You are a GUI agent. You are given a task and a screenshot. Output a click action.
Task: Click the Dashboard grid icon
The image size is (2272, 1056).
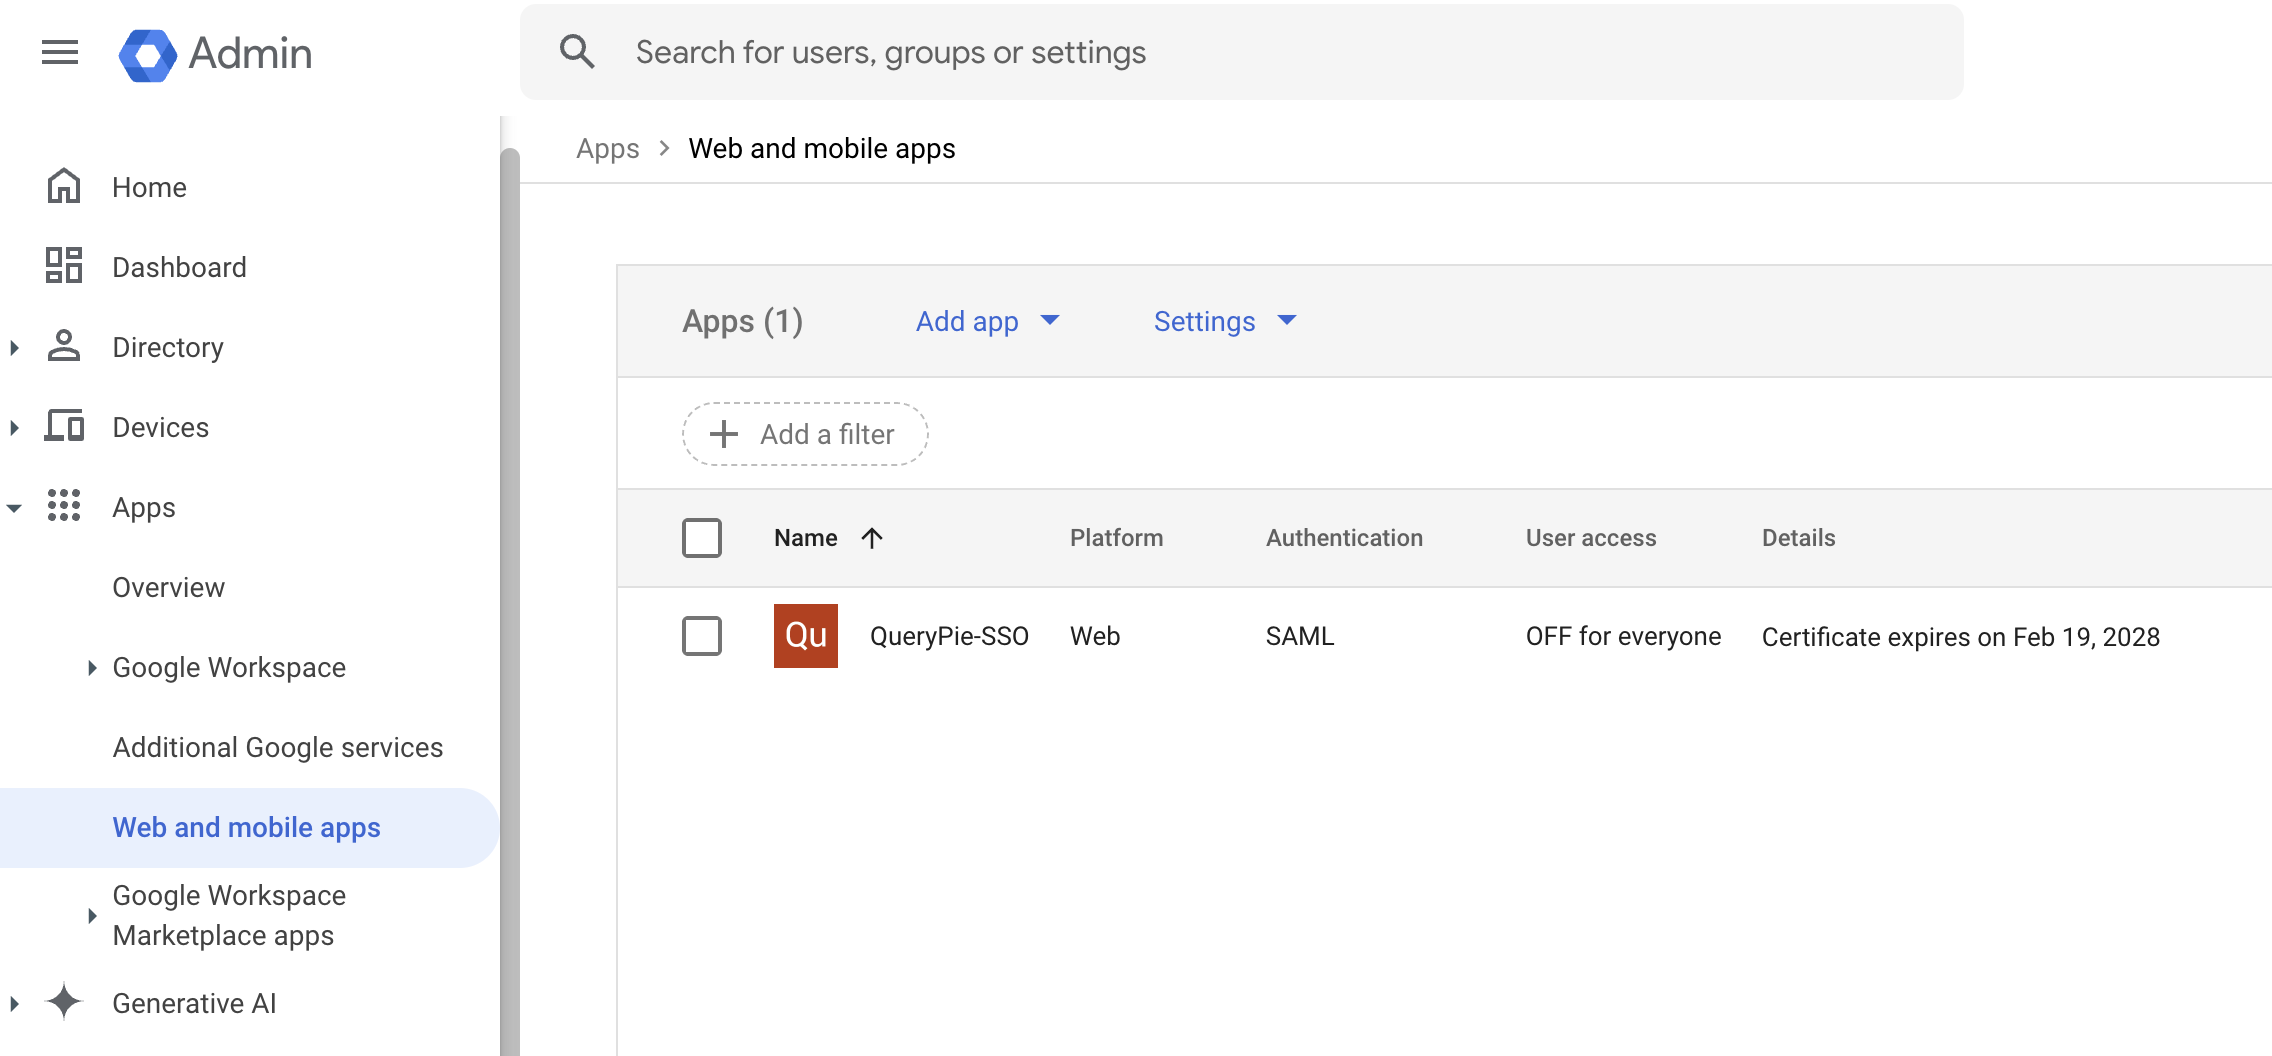click(64, 266)
